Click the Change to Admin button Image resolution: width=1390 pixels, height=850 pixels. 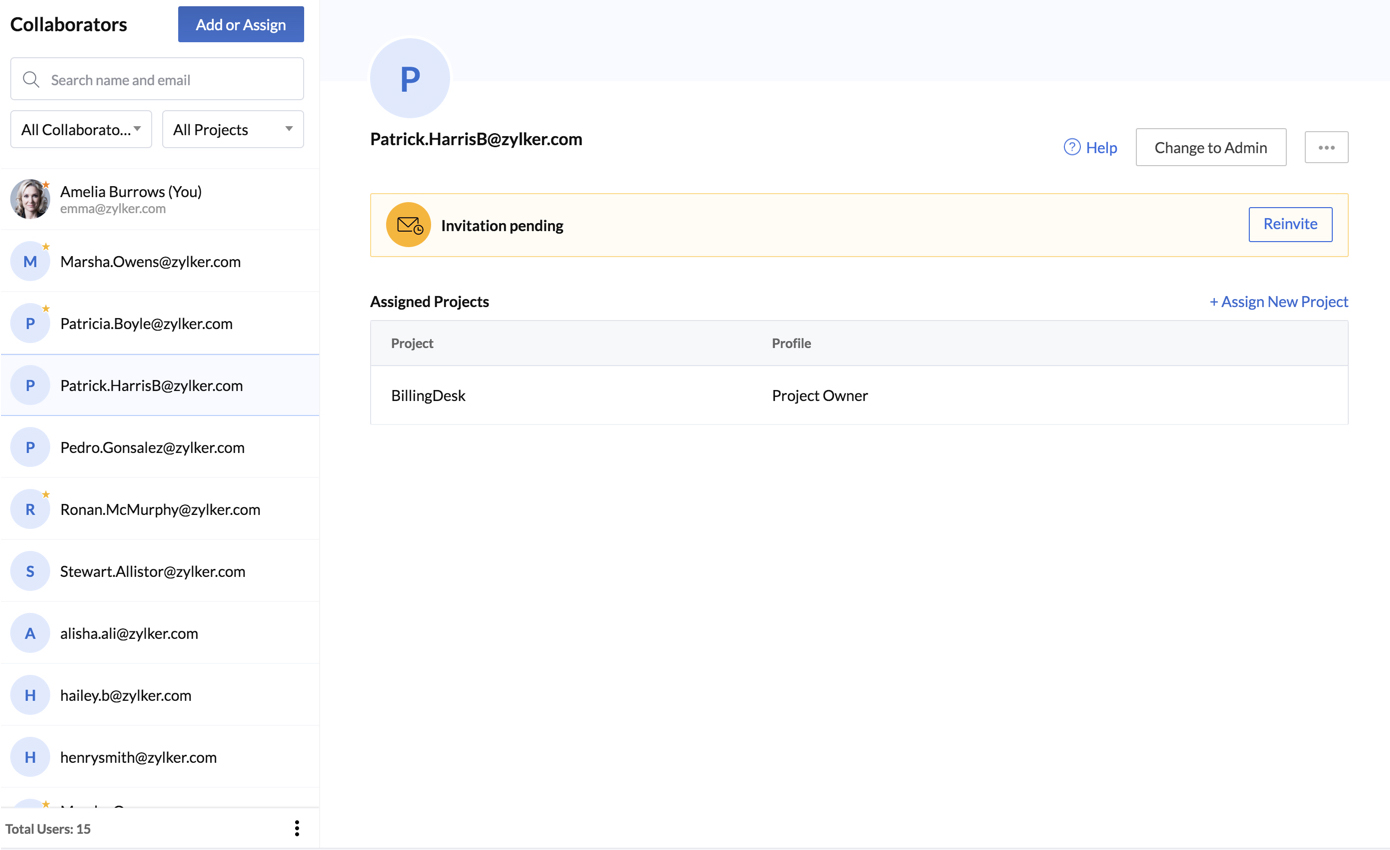[1210, 147]
